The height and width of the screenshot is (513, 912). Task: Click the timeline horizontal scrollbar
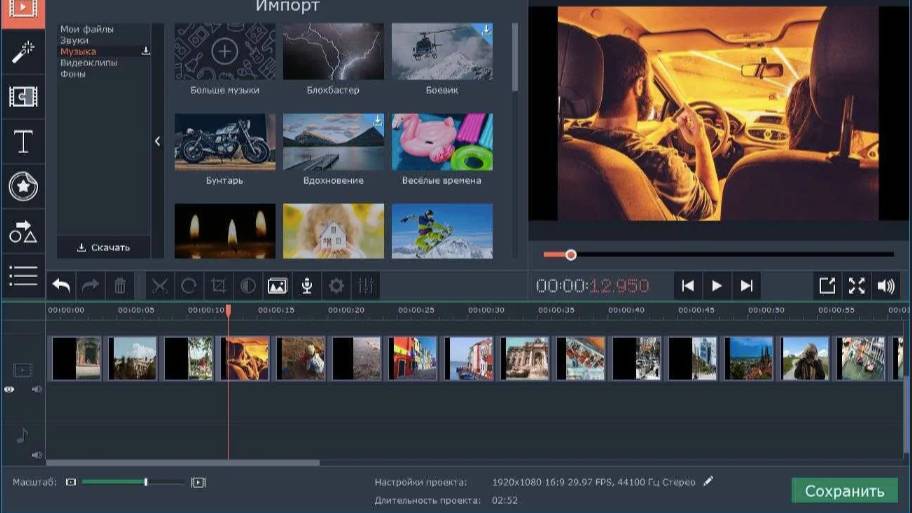click(x=183, y=463)
